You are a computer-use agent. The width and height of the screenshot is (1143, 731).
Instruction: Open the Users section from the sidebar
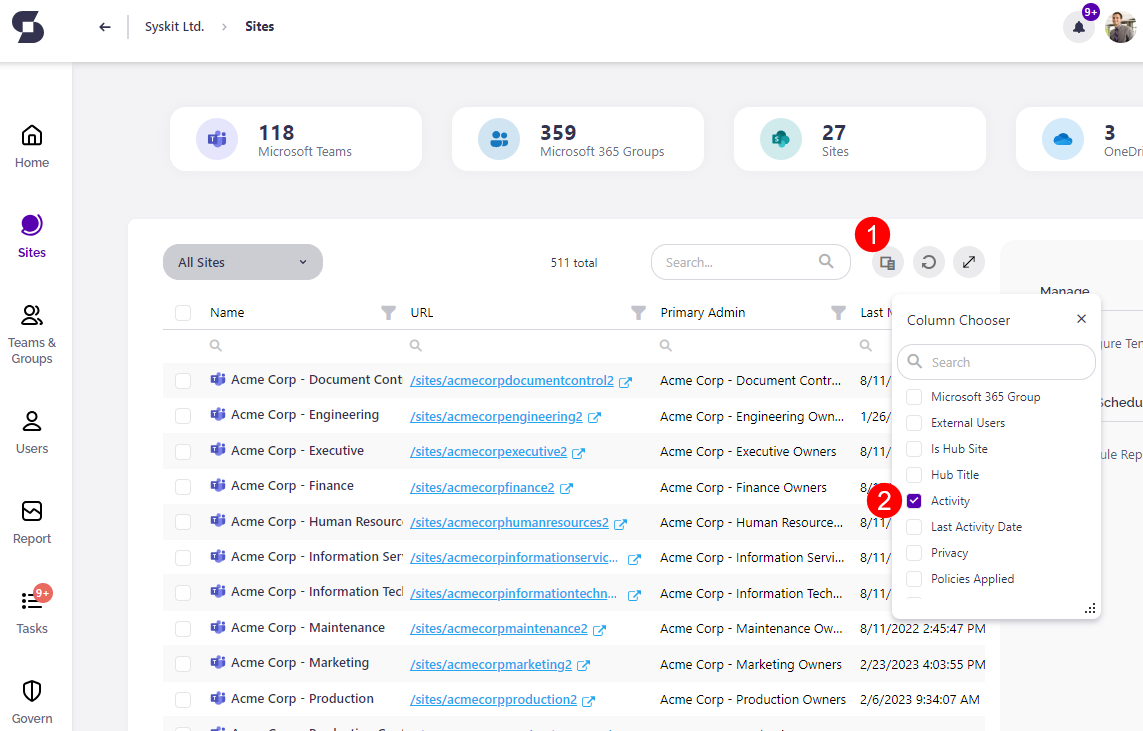[x=31, y=430]
